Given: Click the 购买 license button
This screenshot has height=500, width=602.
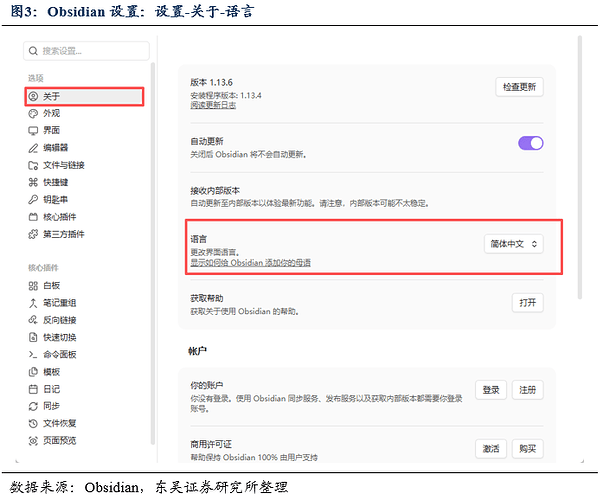Looking at the screenshot, I should click(528, 449).
